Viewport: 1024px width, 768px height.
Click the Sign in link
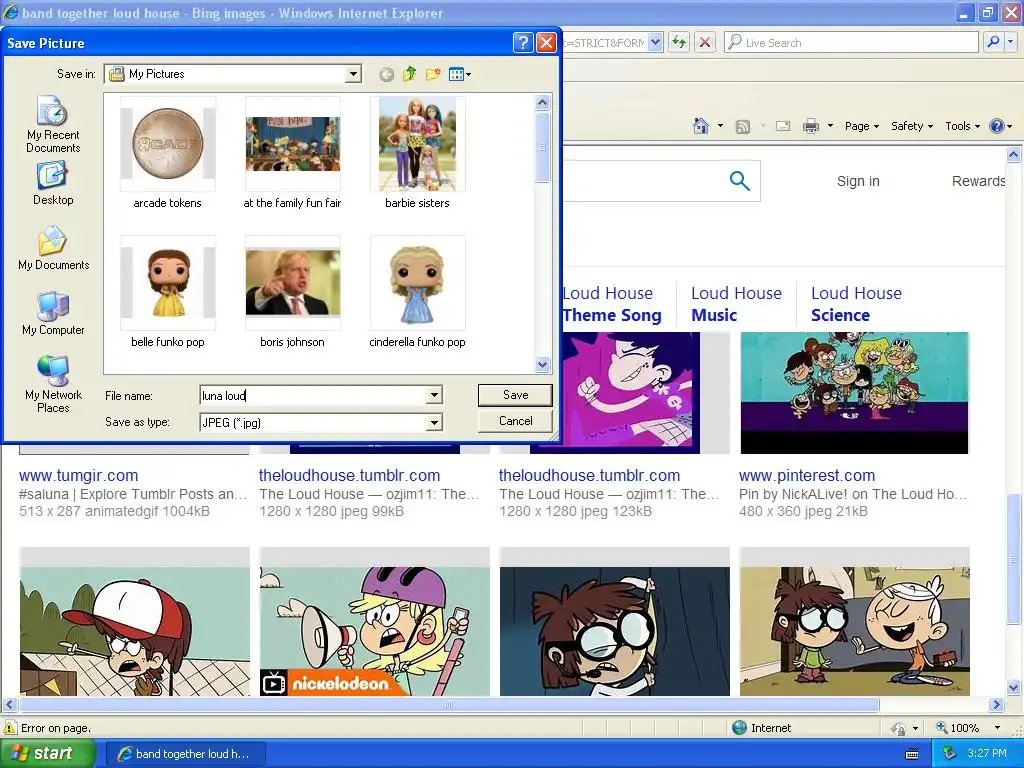(x=858, y=181)
